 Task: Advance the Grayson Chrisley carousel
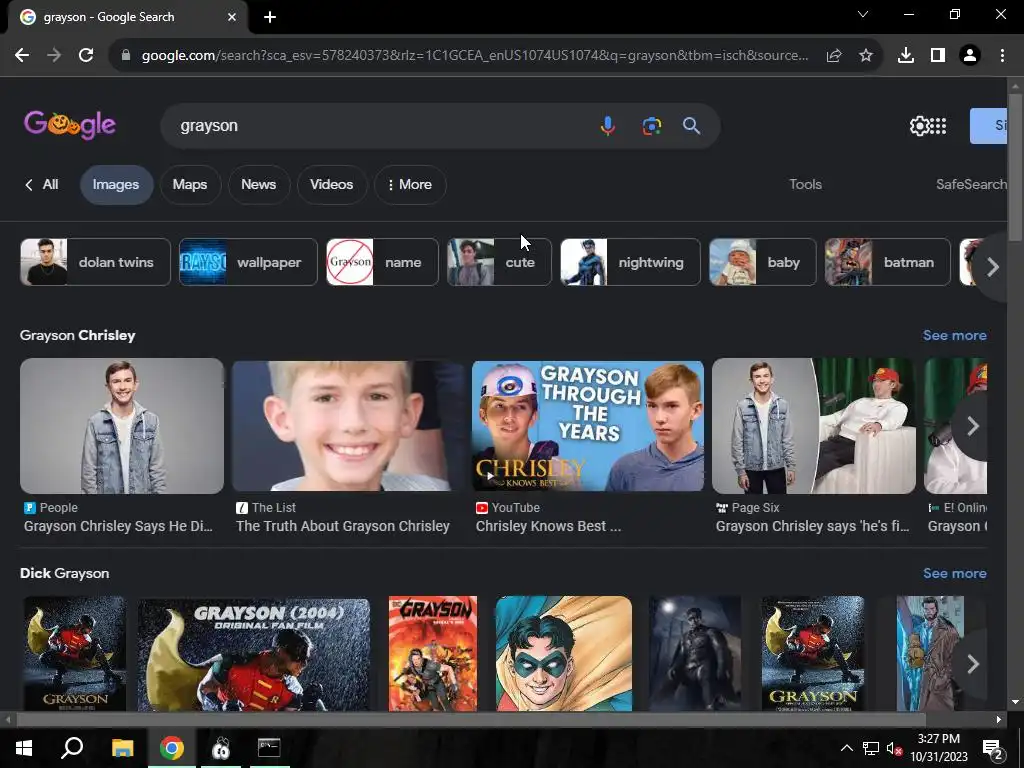pyautogui.click(x=972, y=426)
